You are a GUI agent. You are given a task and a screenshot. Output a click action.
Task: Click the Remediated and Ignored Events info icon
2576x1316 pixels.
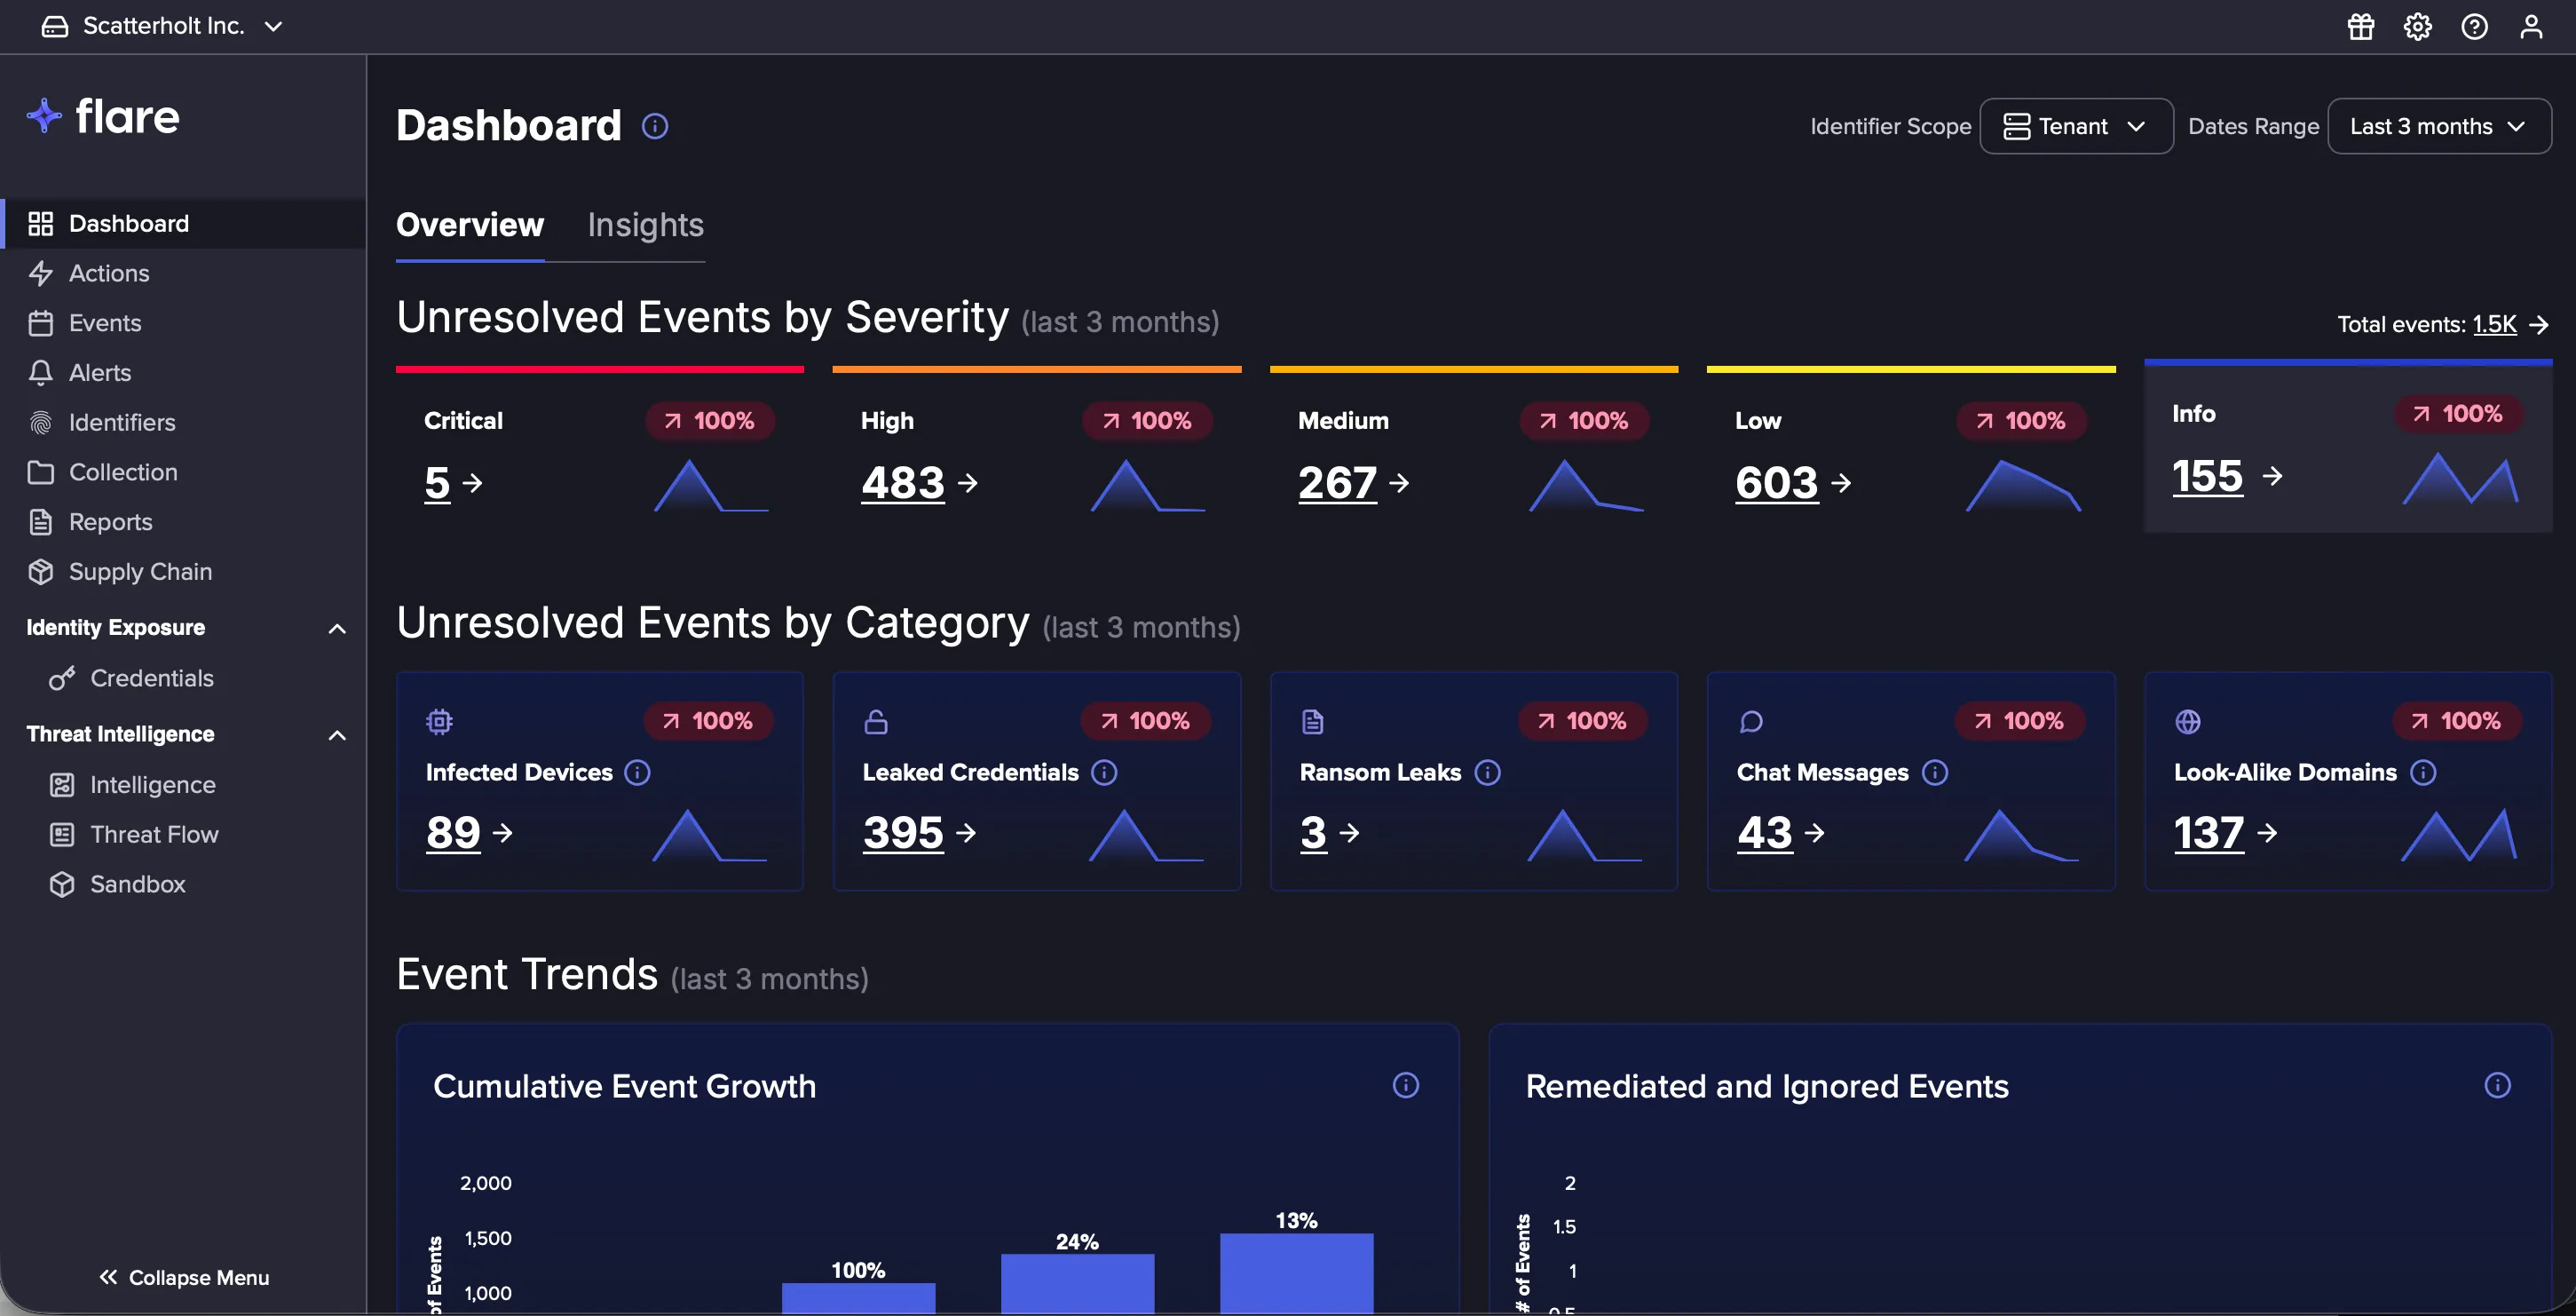click(2498, 1085)
